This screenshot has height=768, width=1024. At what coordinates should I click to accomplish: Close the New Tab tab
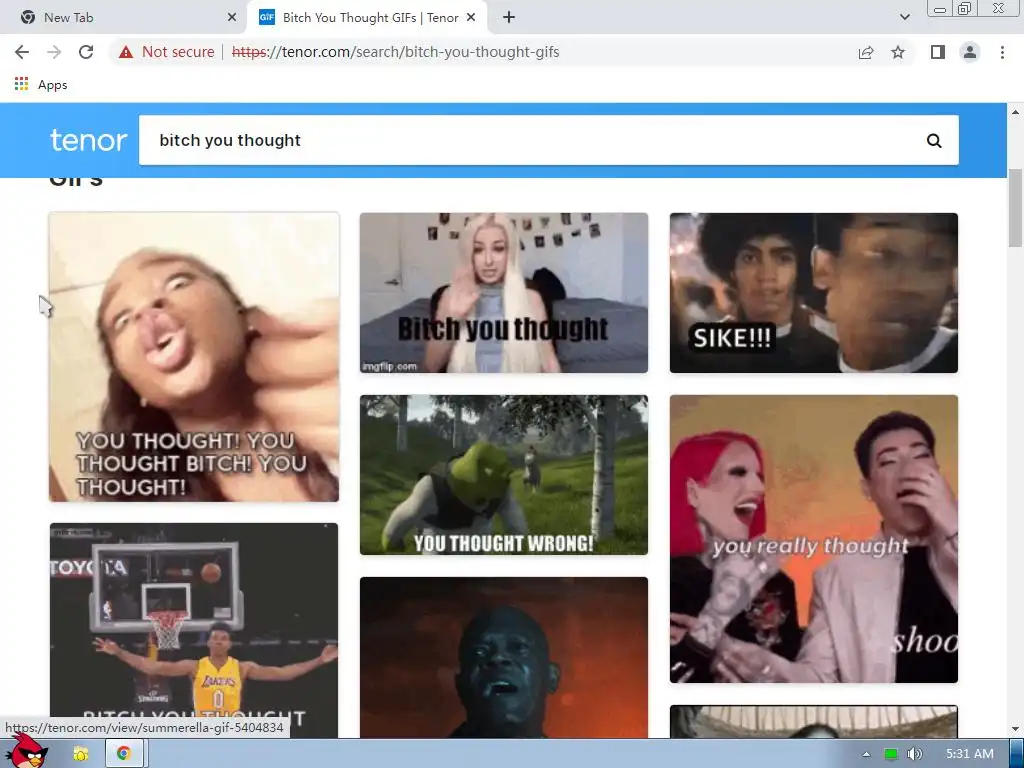pyautogui.click(x=232, y=18)
